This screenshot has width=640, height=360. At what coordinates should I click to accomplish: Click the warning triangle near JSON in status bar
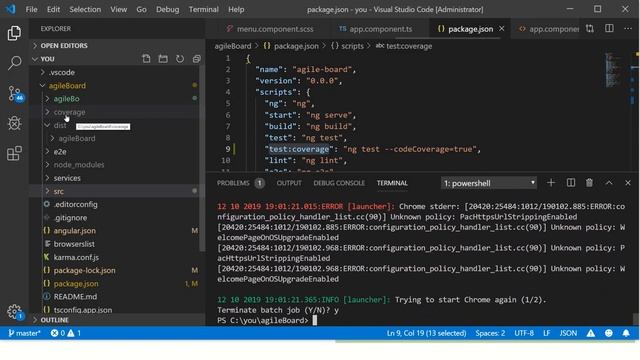[591, 333]
